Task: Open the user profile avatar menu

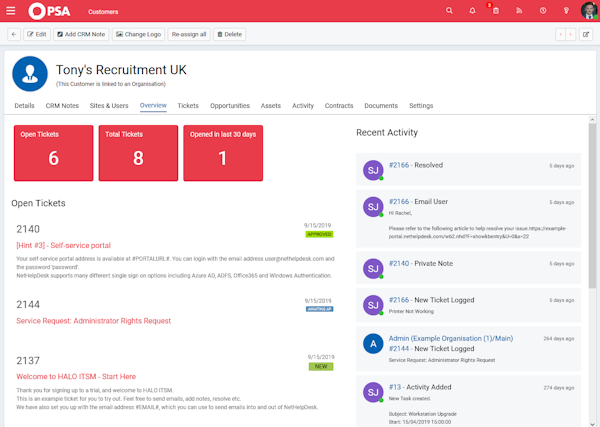Action: [589, 11]
